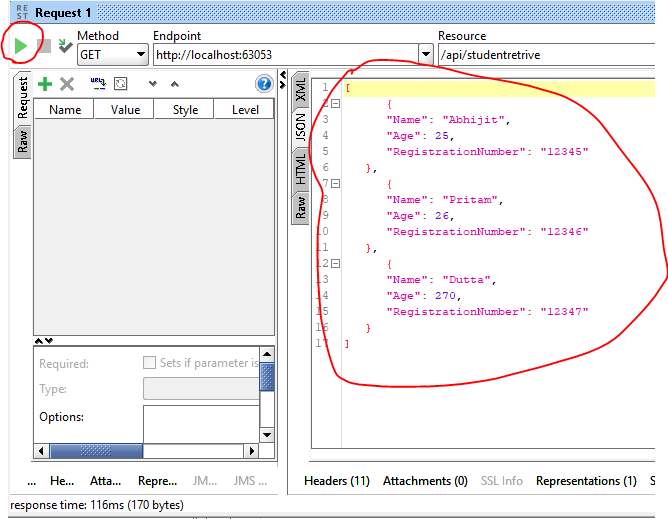Screen dimensions: 668x519
Task: Click horizontal scrollbar left arrow in details panel
Action: tap(41, 451)
